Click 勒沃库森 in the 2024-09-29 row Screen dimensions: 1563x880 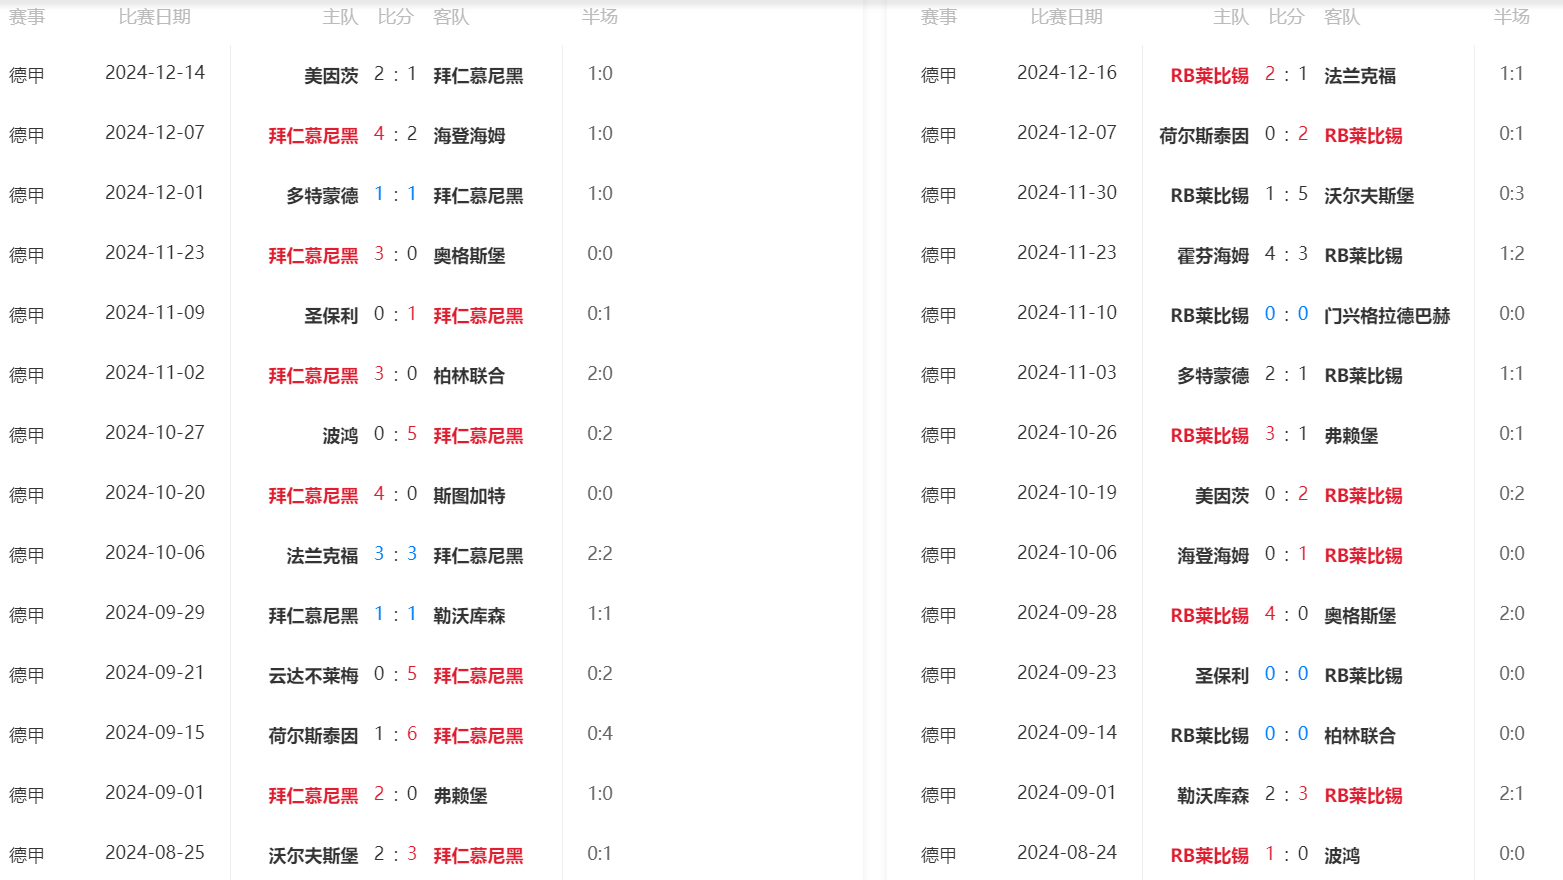pyautogui.click(x=469, y=616)
